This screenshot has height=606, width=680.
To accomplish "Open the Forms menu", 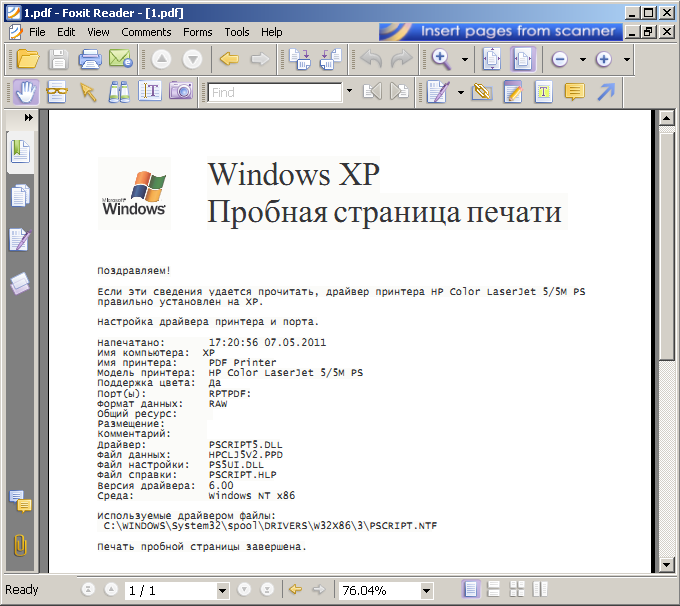I will [x=198, y=32].
